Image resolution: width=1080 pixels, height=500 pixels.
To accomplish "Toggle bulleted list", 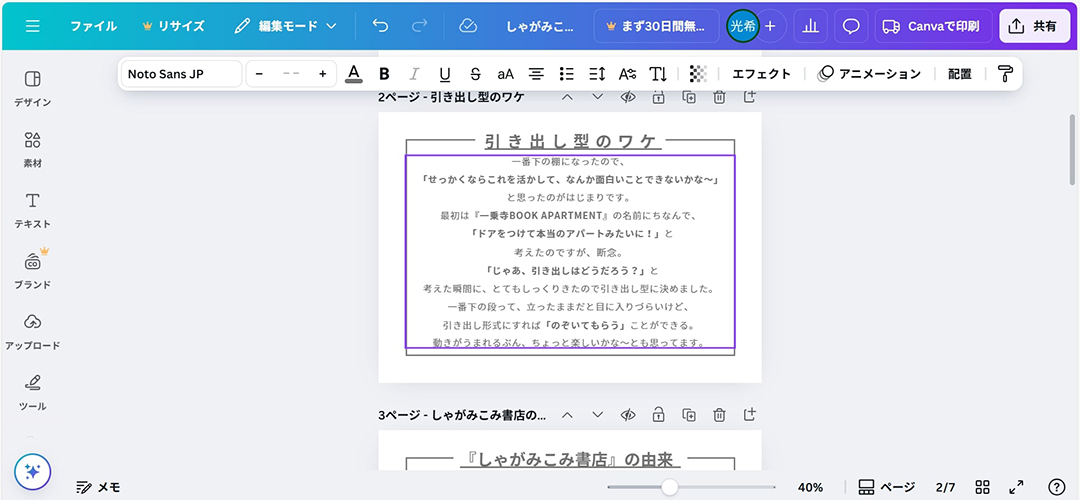I will (x=567, y=74).
